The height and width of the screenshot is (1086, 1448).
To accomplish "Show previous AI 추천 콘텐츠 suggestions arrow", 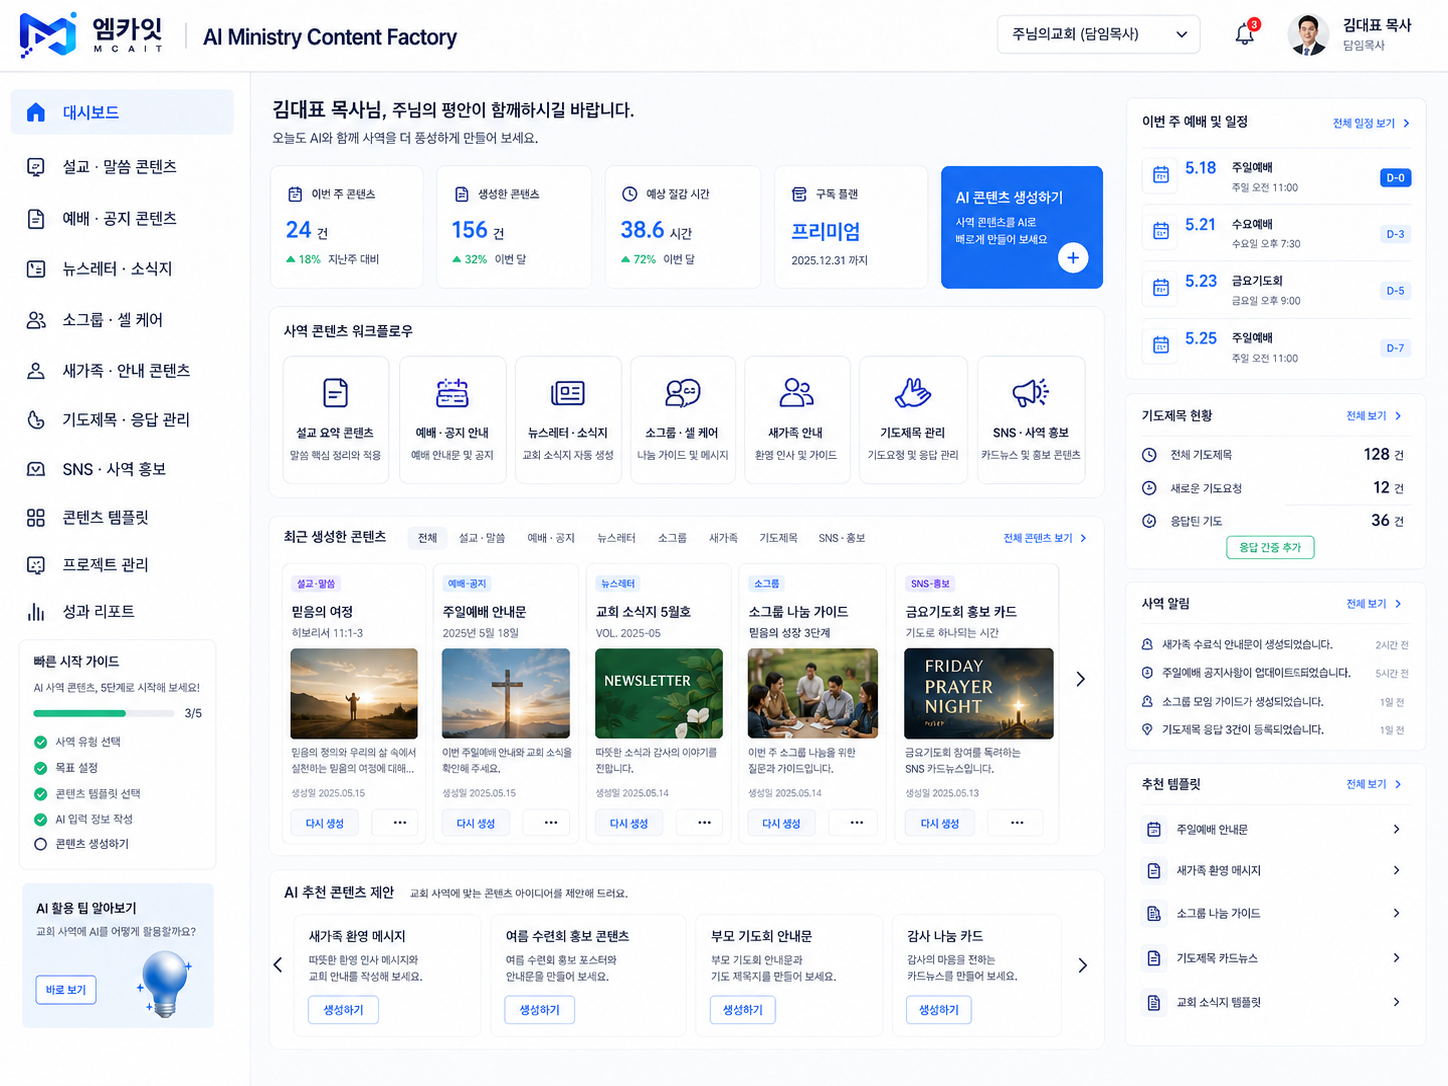I will (x=278, y=965).
